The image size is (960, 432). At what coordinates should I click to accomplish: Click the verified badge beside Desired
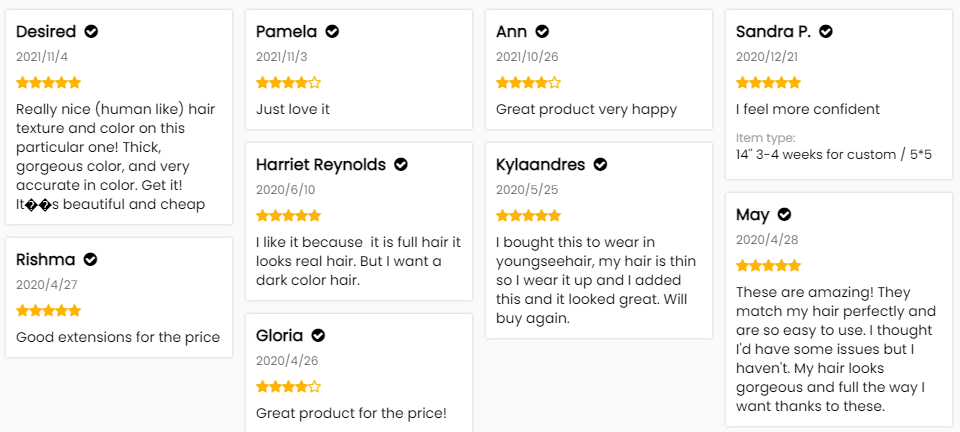[91, 32]
